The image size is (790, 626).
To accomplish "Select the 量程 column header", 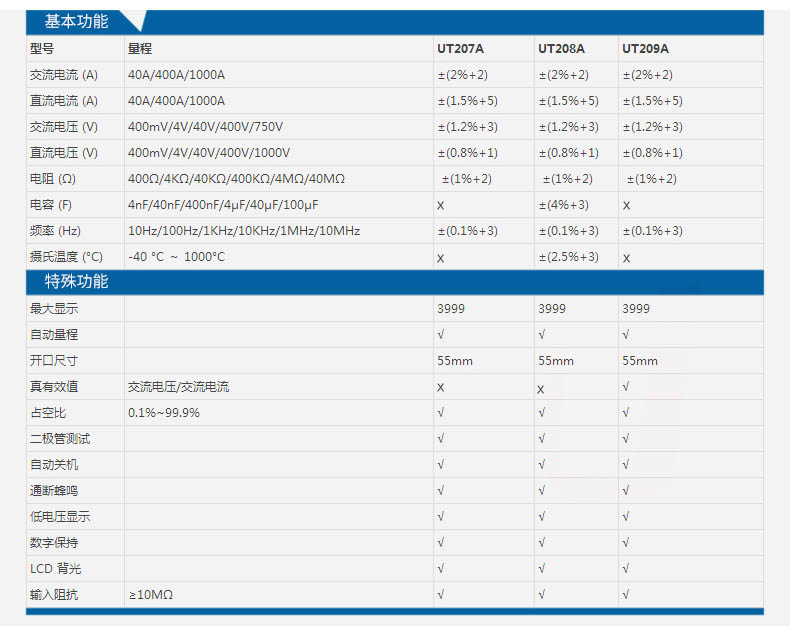I will pos(140,49).
